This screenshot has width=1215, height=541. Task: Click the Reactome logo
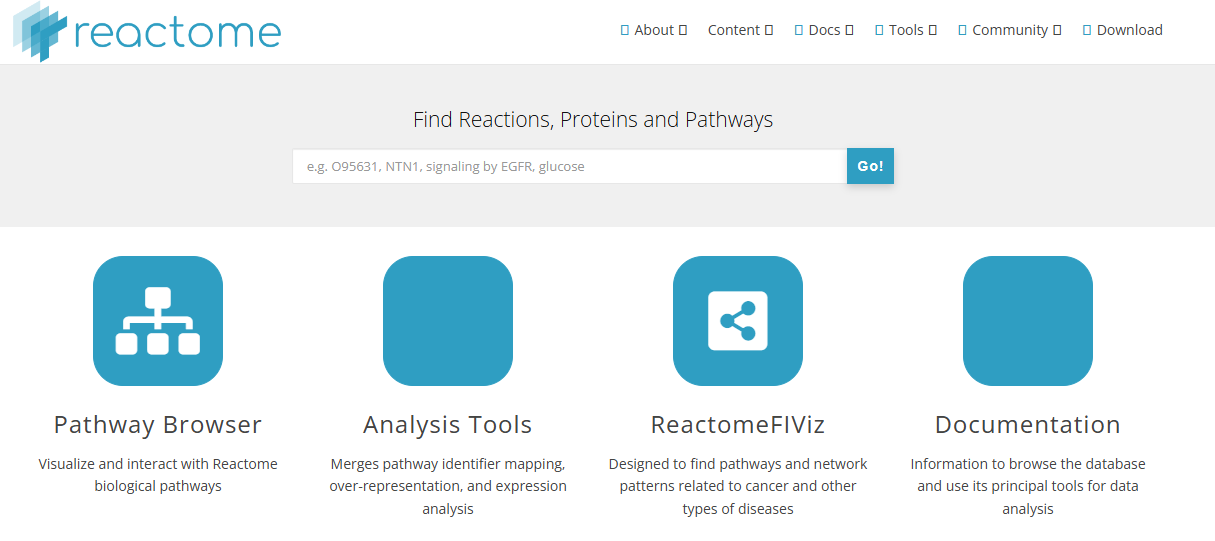pyautogui.click(x=147, y=31)
